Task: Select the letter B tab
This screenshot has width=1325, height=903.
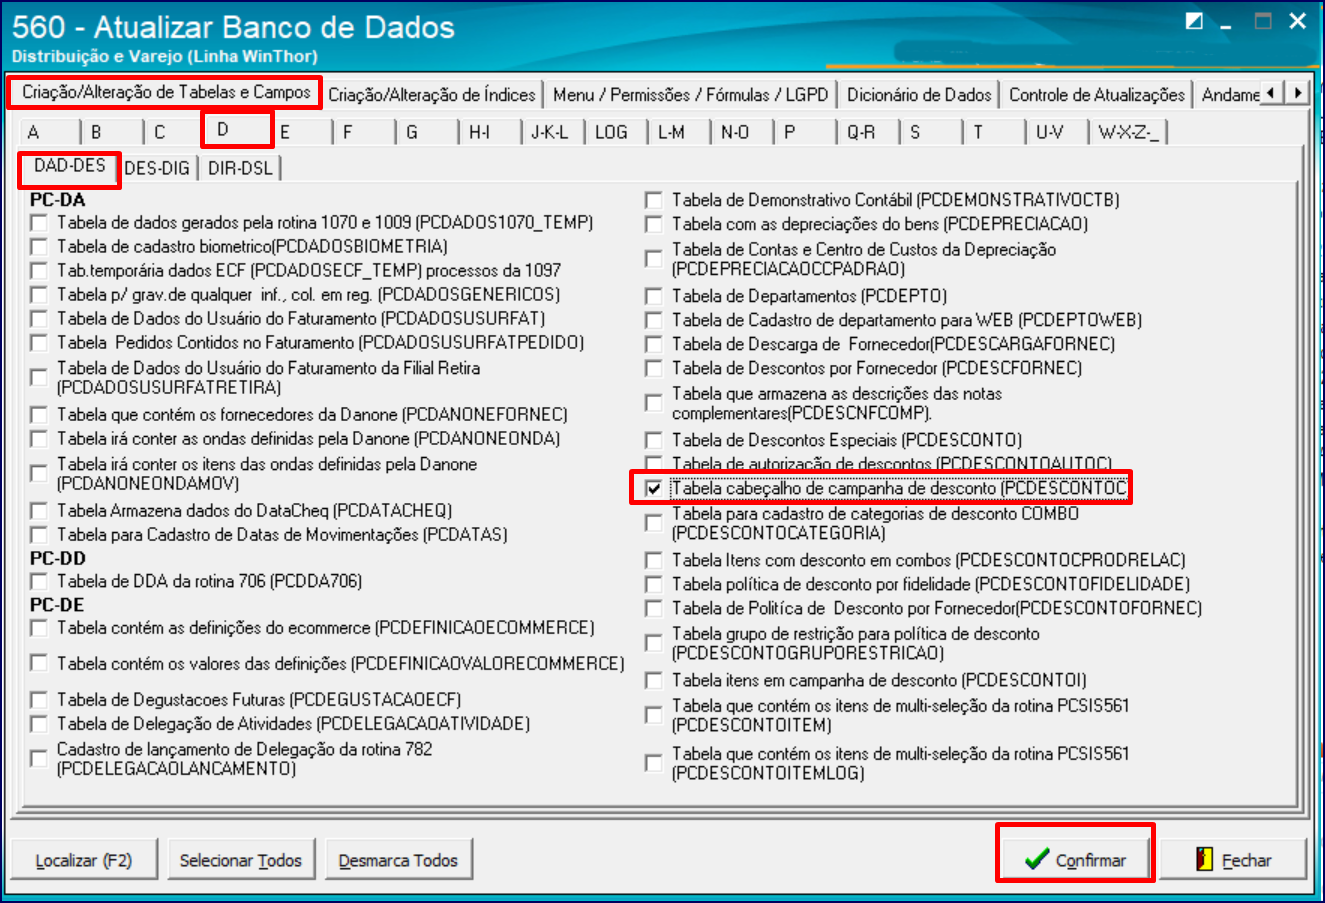Action: tap(111, 132)
